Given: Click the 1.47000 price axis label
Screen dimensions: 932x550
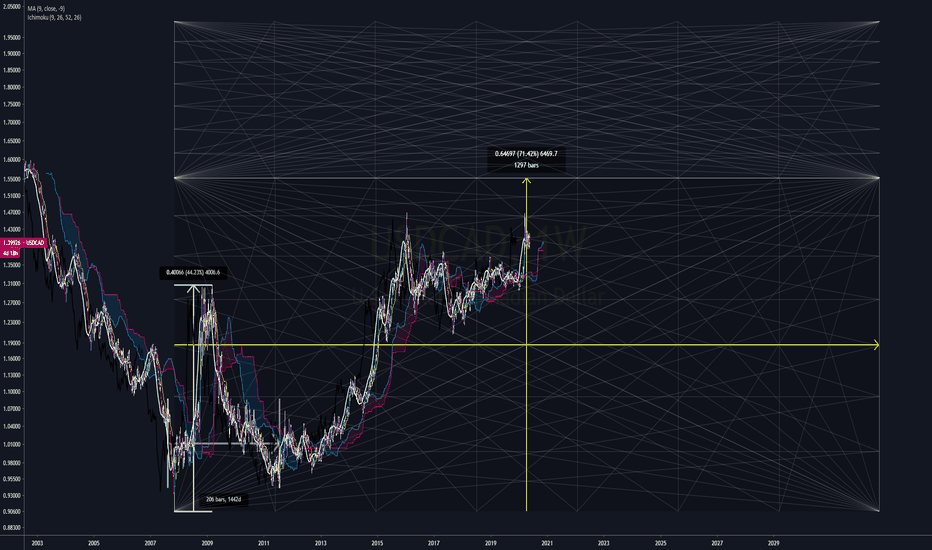Looking at the screenshot, I should [x=12, y=212].
